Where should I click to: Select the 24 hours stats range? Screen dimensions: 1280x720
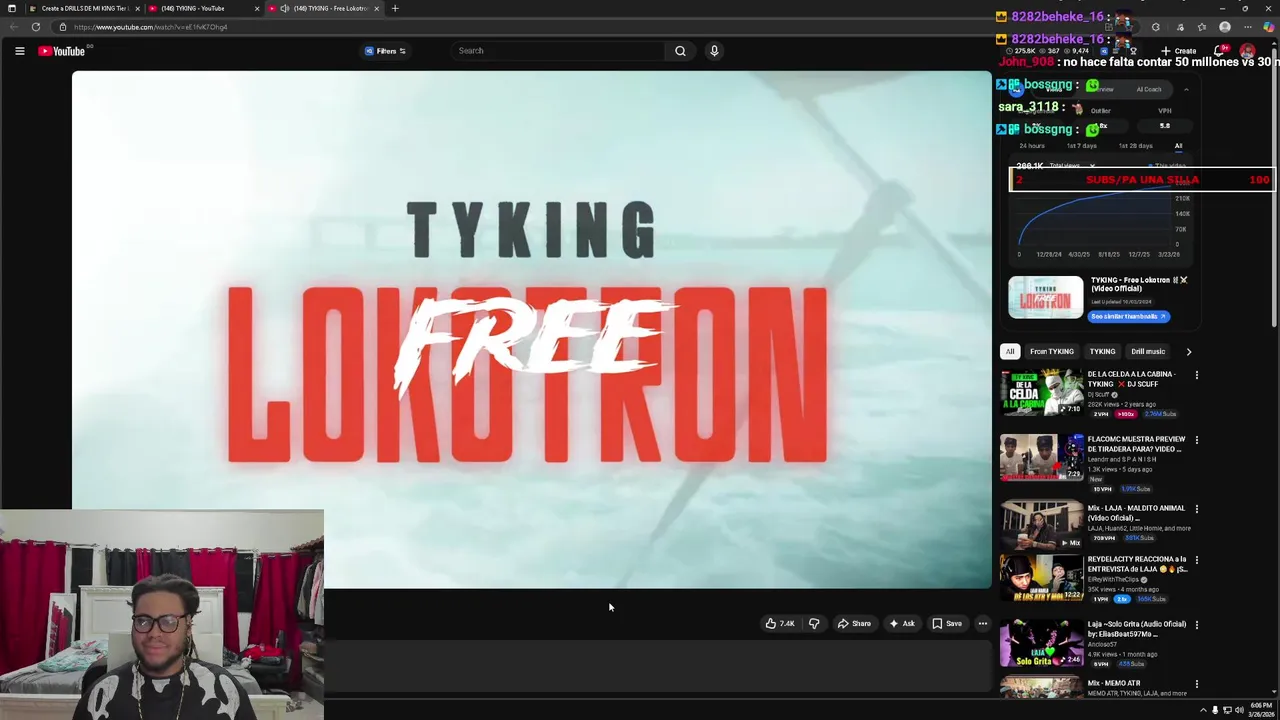pos(1031,146)
